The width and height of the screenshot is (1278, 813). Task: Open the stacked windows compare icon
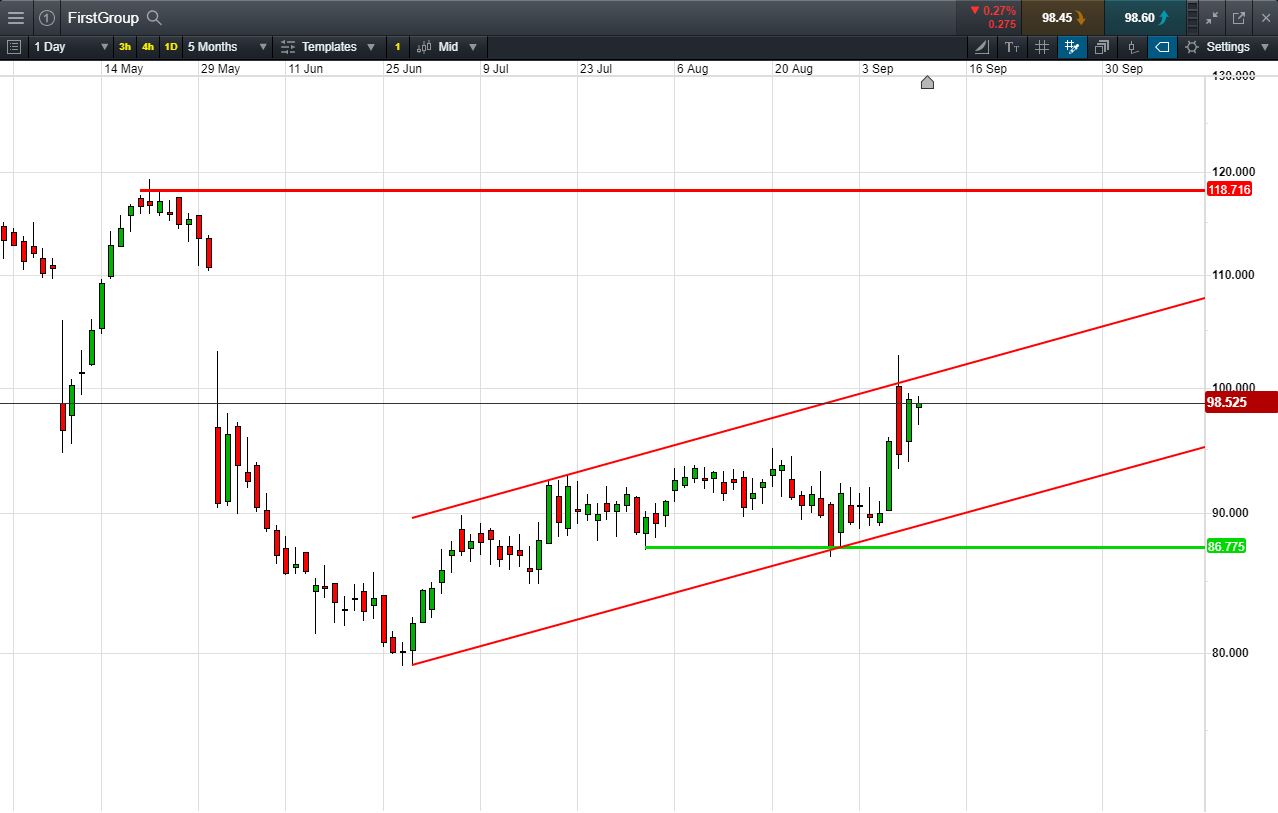[1102, 47]
